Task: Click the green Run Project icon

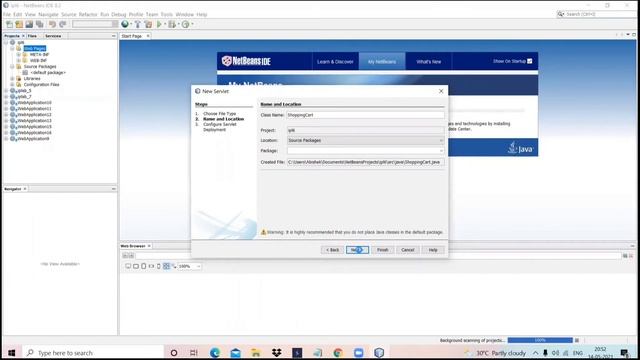Action: click(159, 24)
